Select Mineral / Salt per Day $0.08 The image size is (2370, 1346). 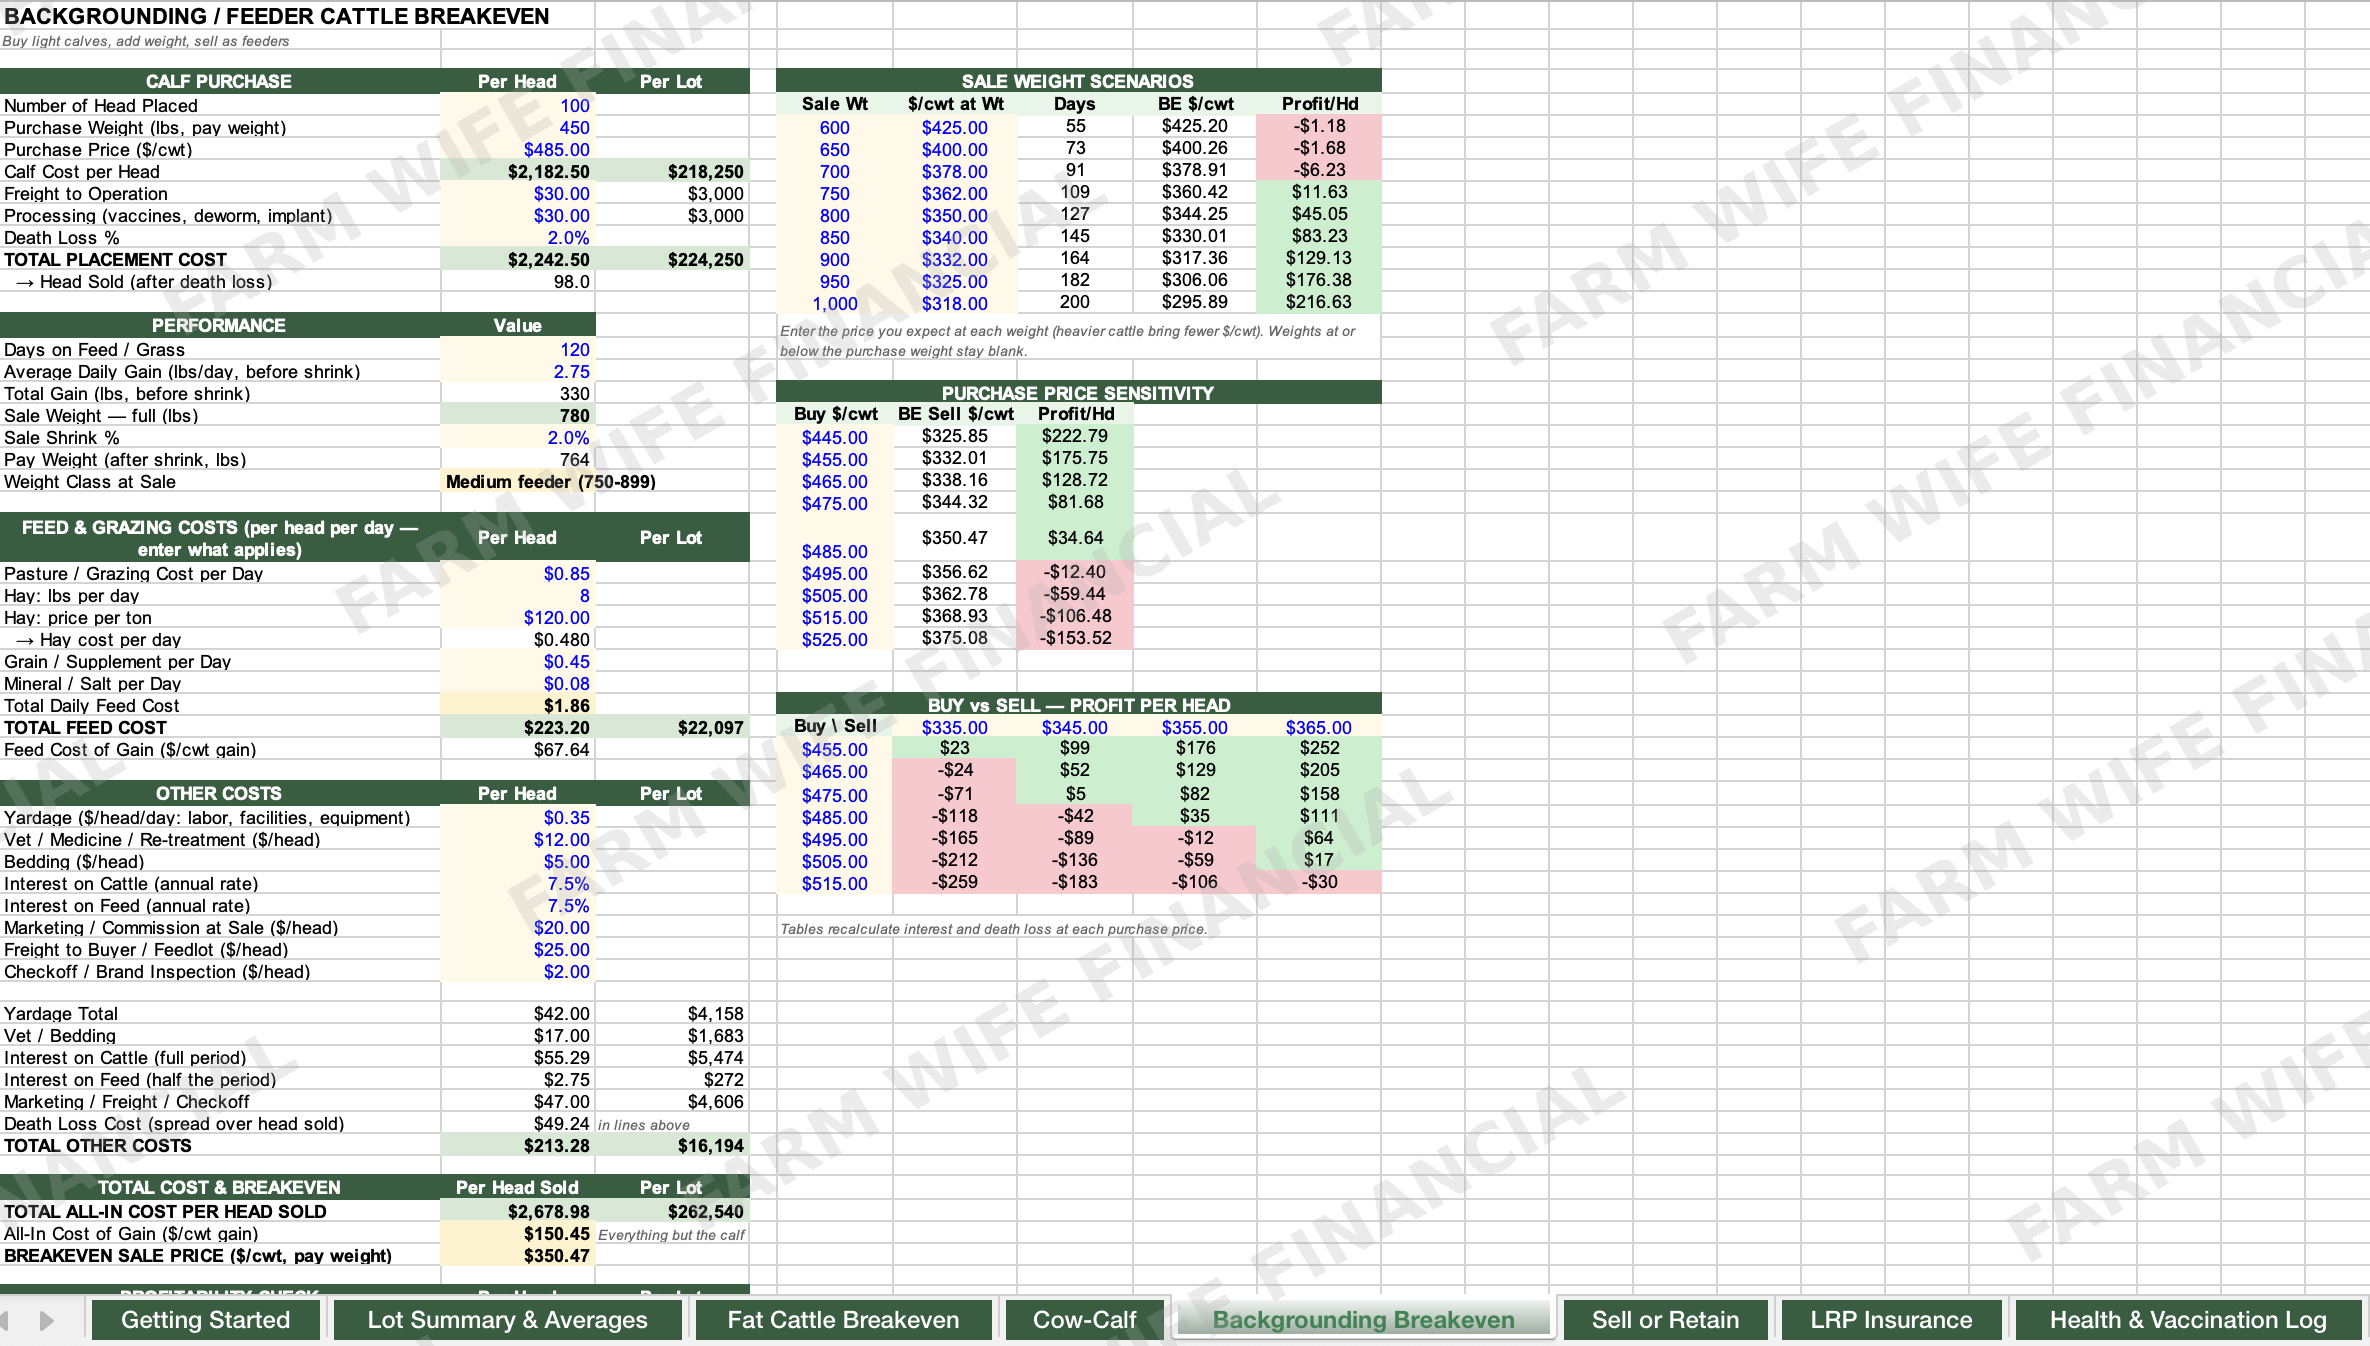pos(518,683)
